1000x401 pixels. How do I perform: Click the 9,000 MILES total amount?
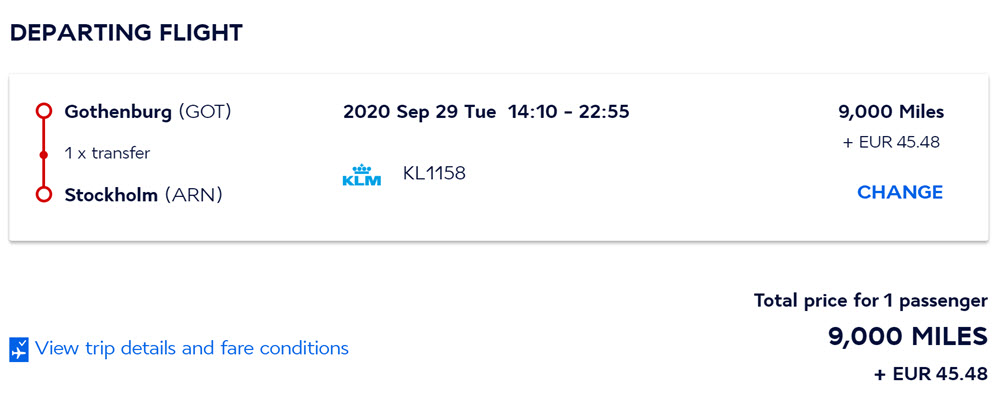[x=908, y=336]
